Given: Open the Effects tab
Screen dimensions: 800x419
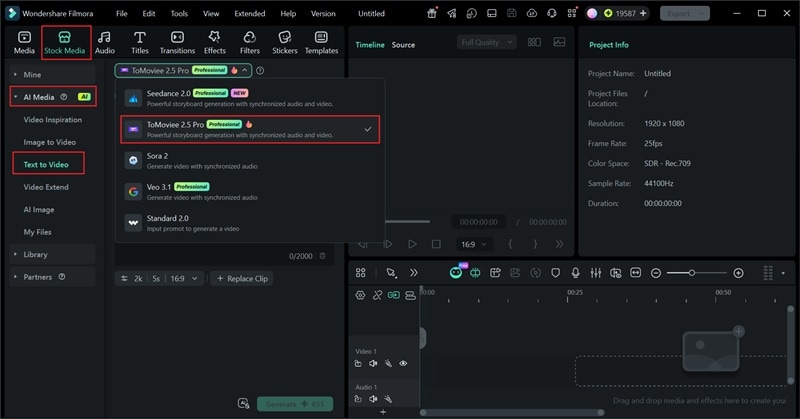Looking at the screenshot, I should [x=214, y=43].
